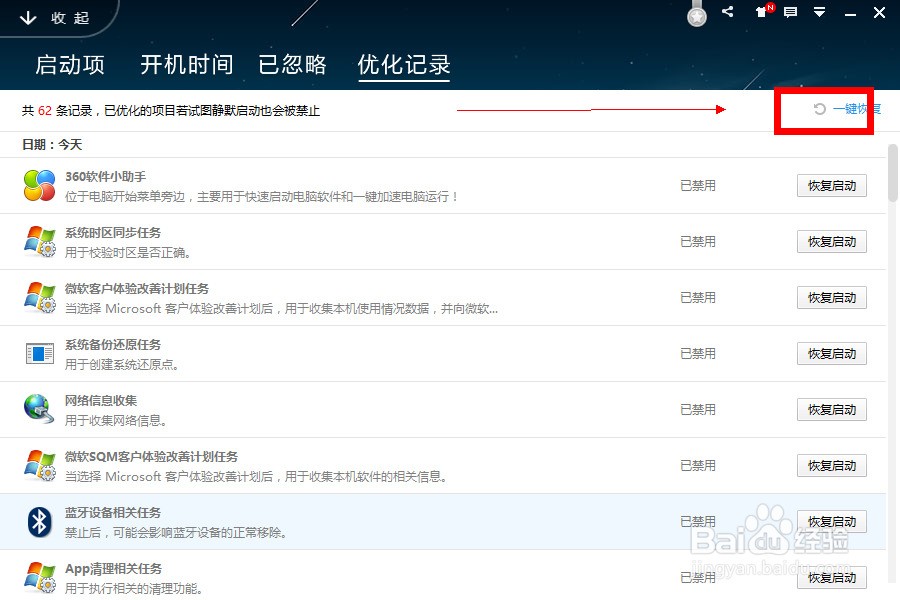Image resolution: width=900 pixels, height=600 pixels.
Task: Click the Windows flag icon for 微软SQM客户体验改善计划任务
Action: pos(40,465)
